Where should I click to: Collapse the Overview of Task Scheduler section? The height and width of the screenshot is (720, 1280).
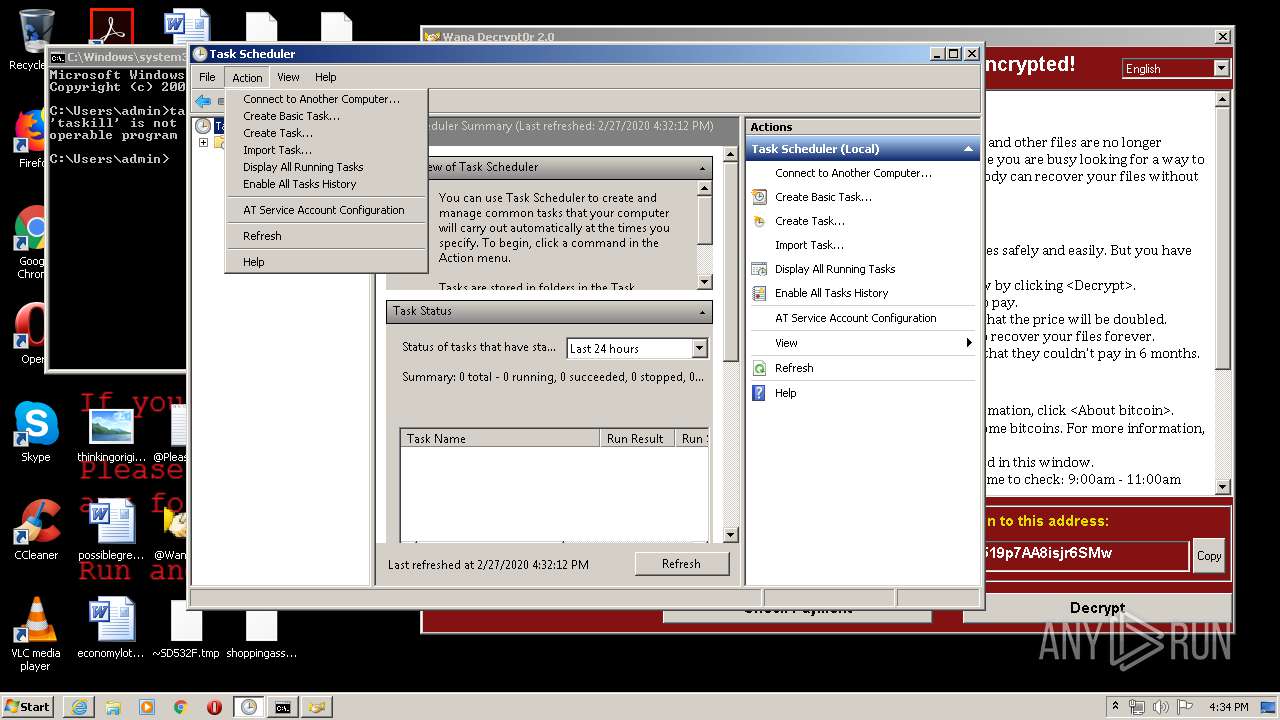[703, 168]
